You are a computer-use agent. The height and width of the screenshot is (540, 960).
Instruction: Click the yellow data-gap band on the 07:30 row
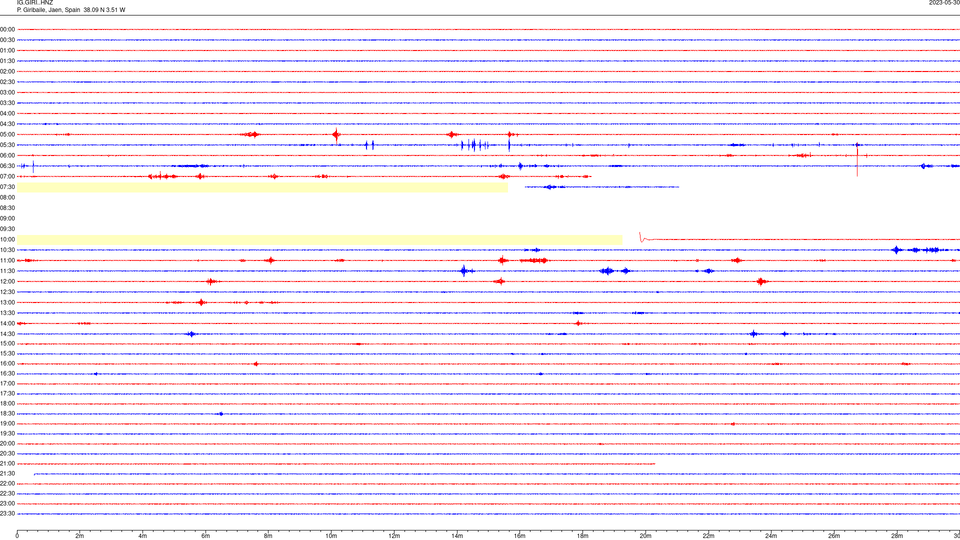point(262,187)
